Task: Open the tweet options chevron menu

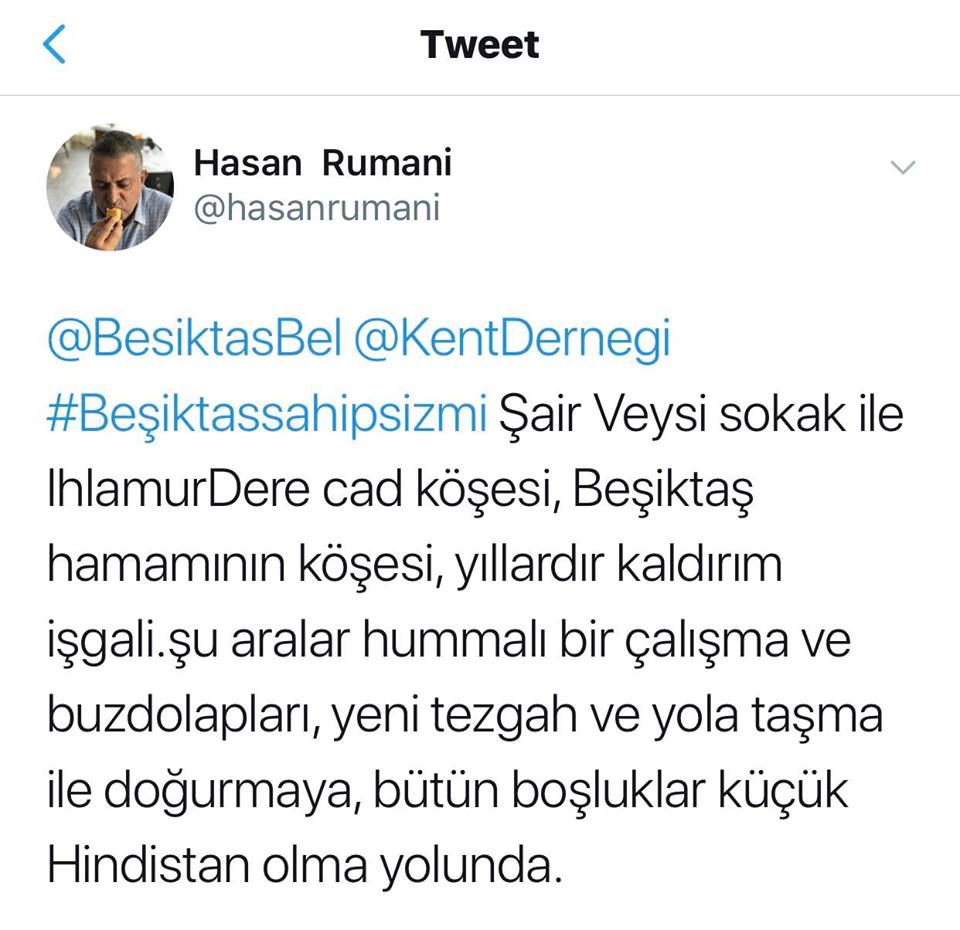Action: [x=903, y=167]
